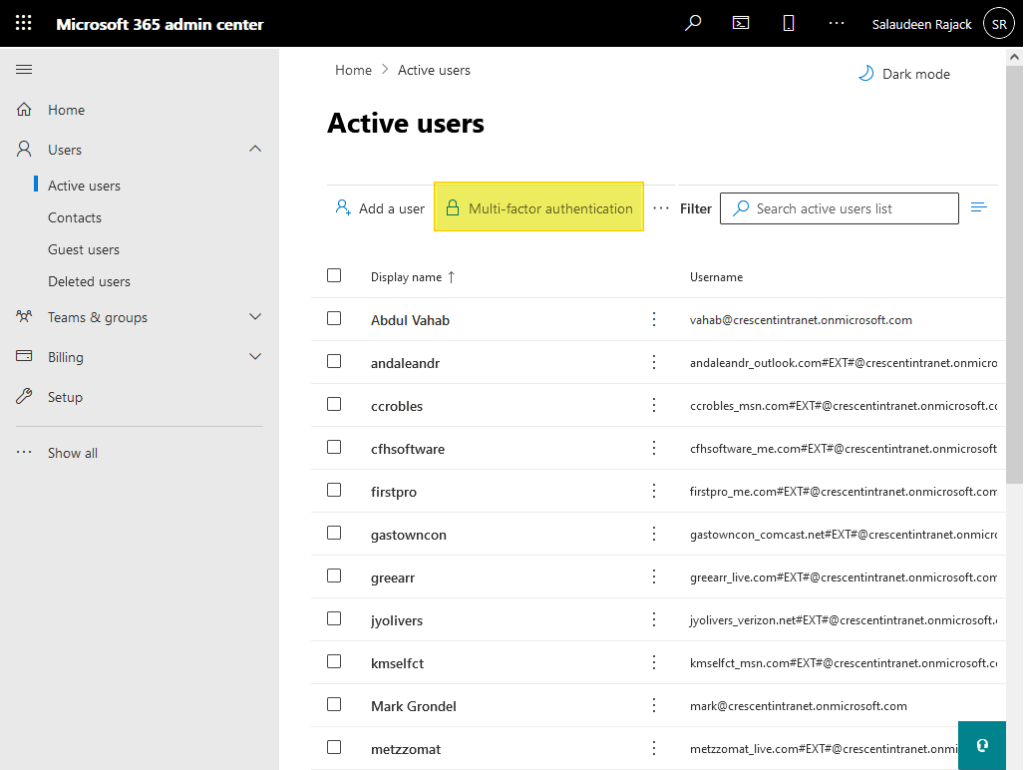
Task: Open Abdul Vahab user name link
Action: pos(410,320)
